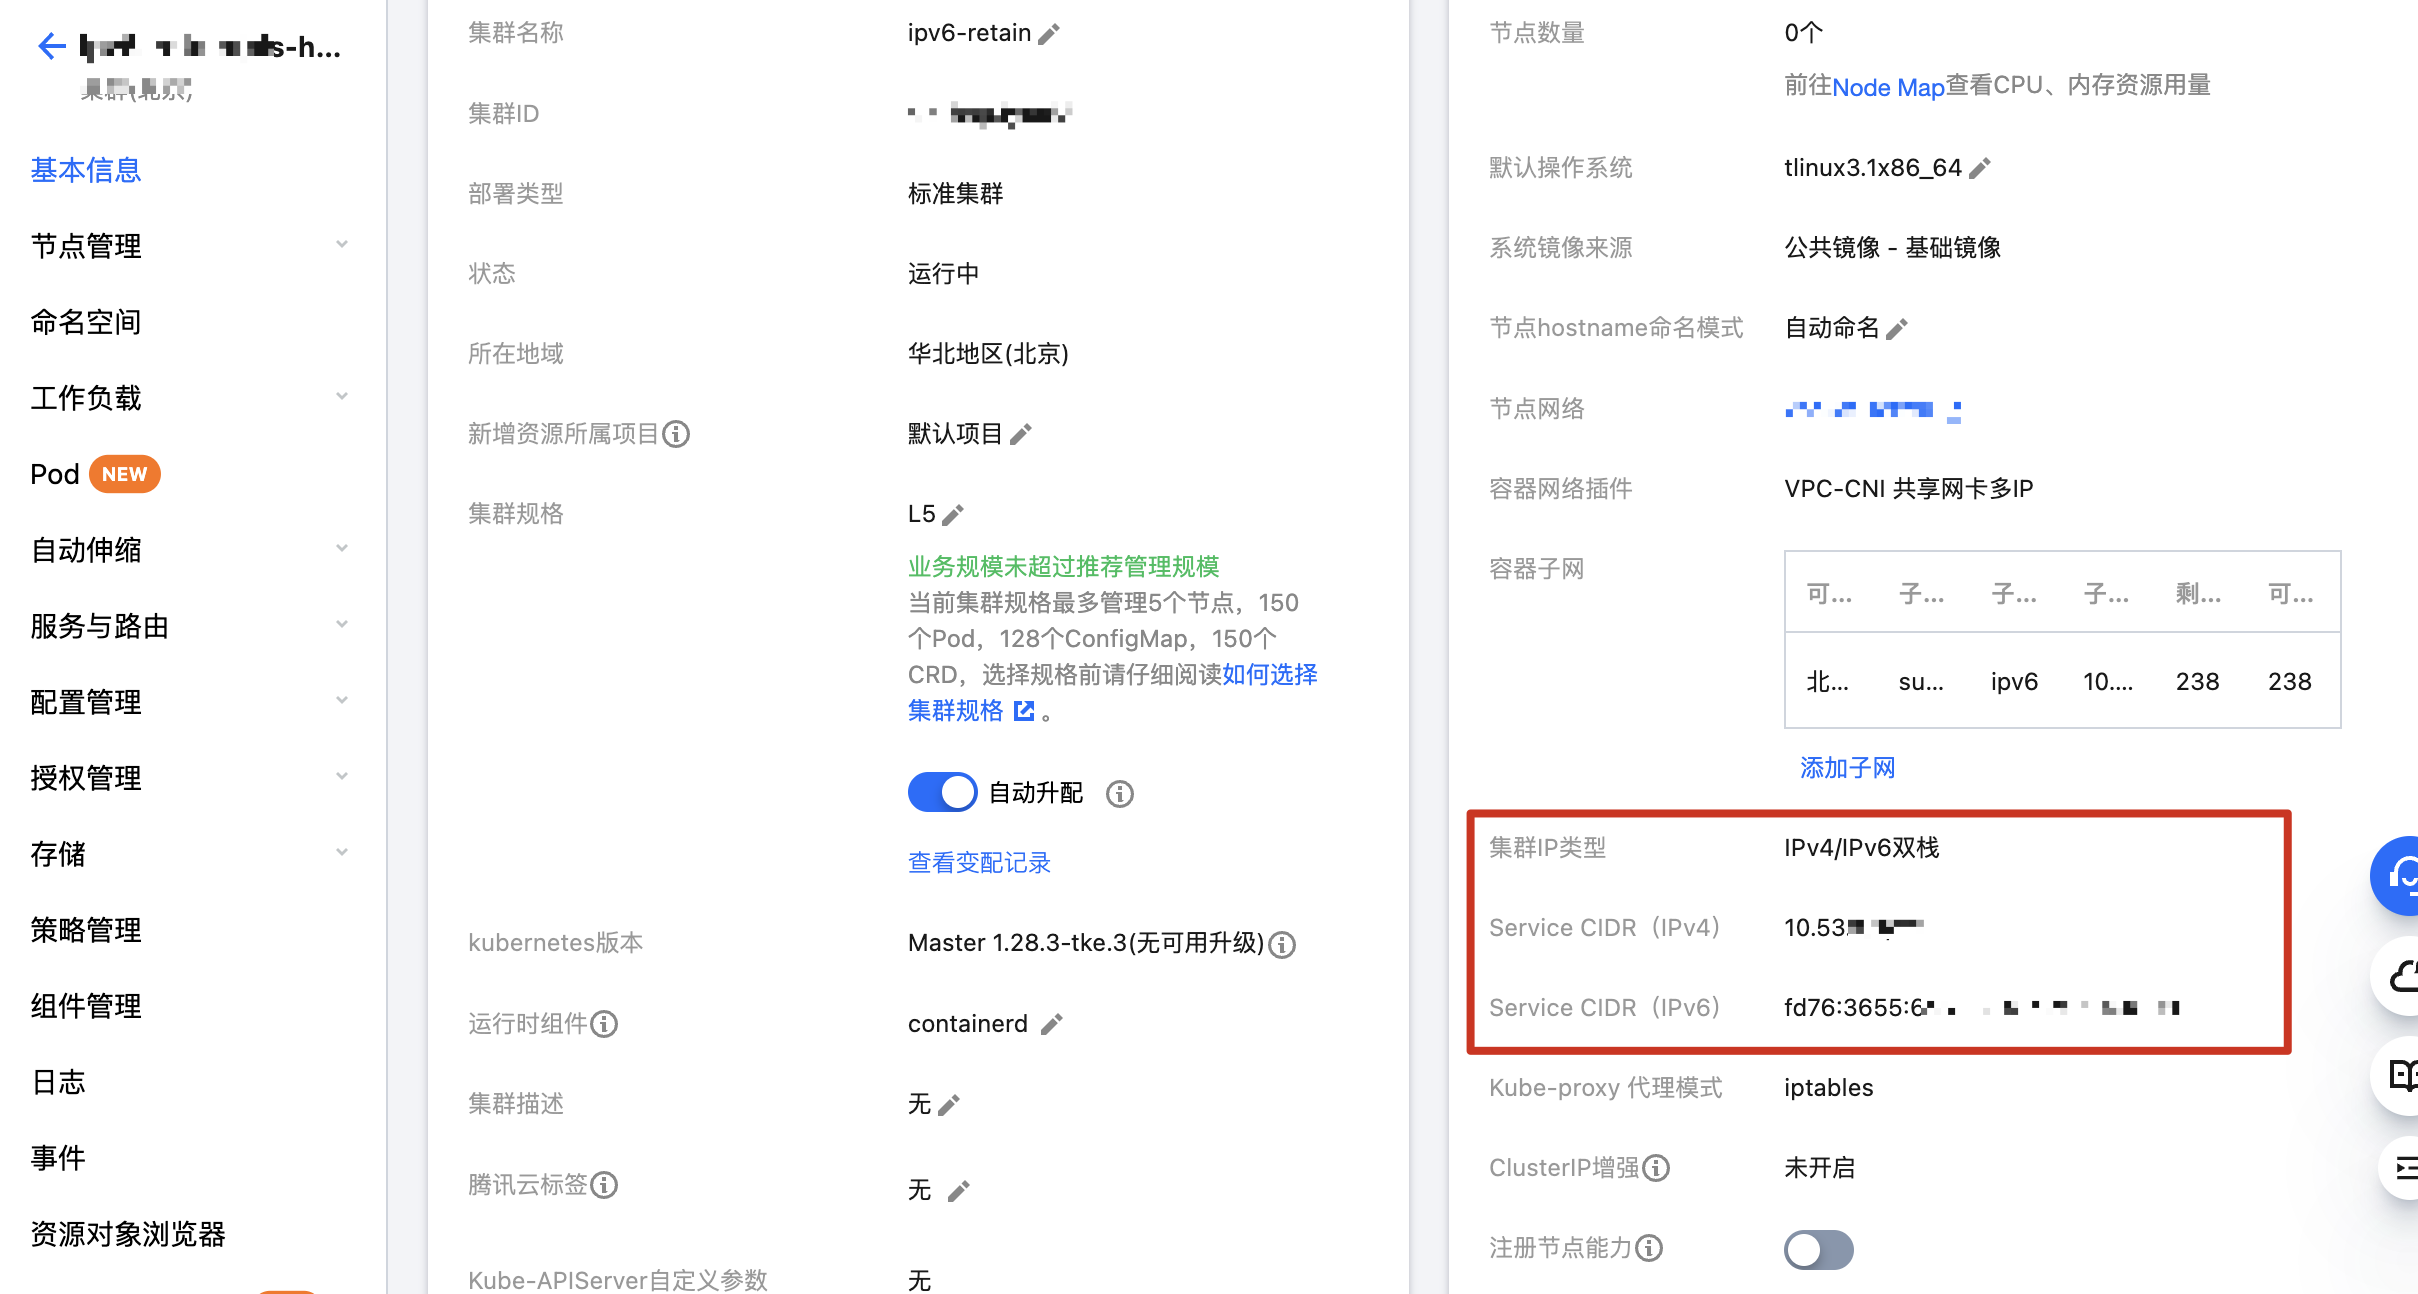Image resolution: width=2418 pixels, height=1294 pixels.
Task: Click the back arrow beside cluster name
Action: pos(50,46)
